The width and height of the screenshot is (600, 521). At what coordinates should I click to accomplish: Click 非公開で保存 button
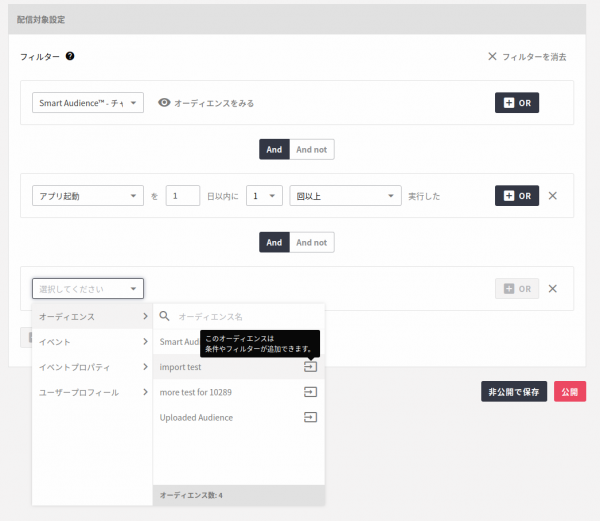pyautogui.click(x=514, y=392)
